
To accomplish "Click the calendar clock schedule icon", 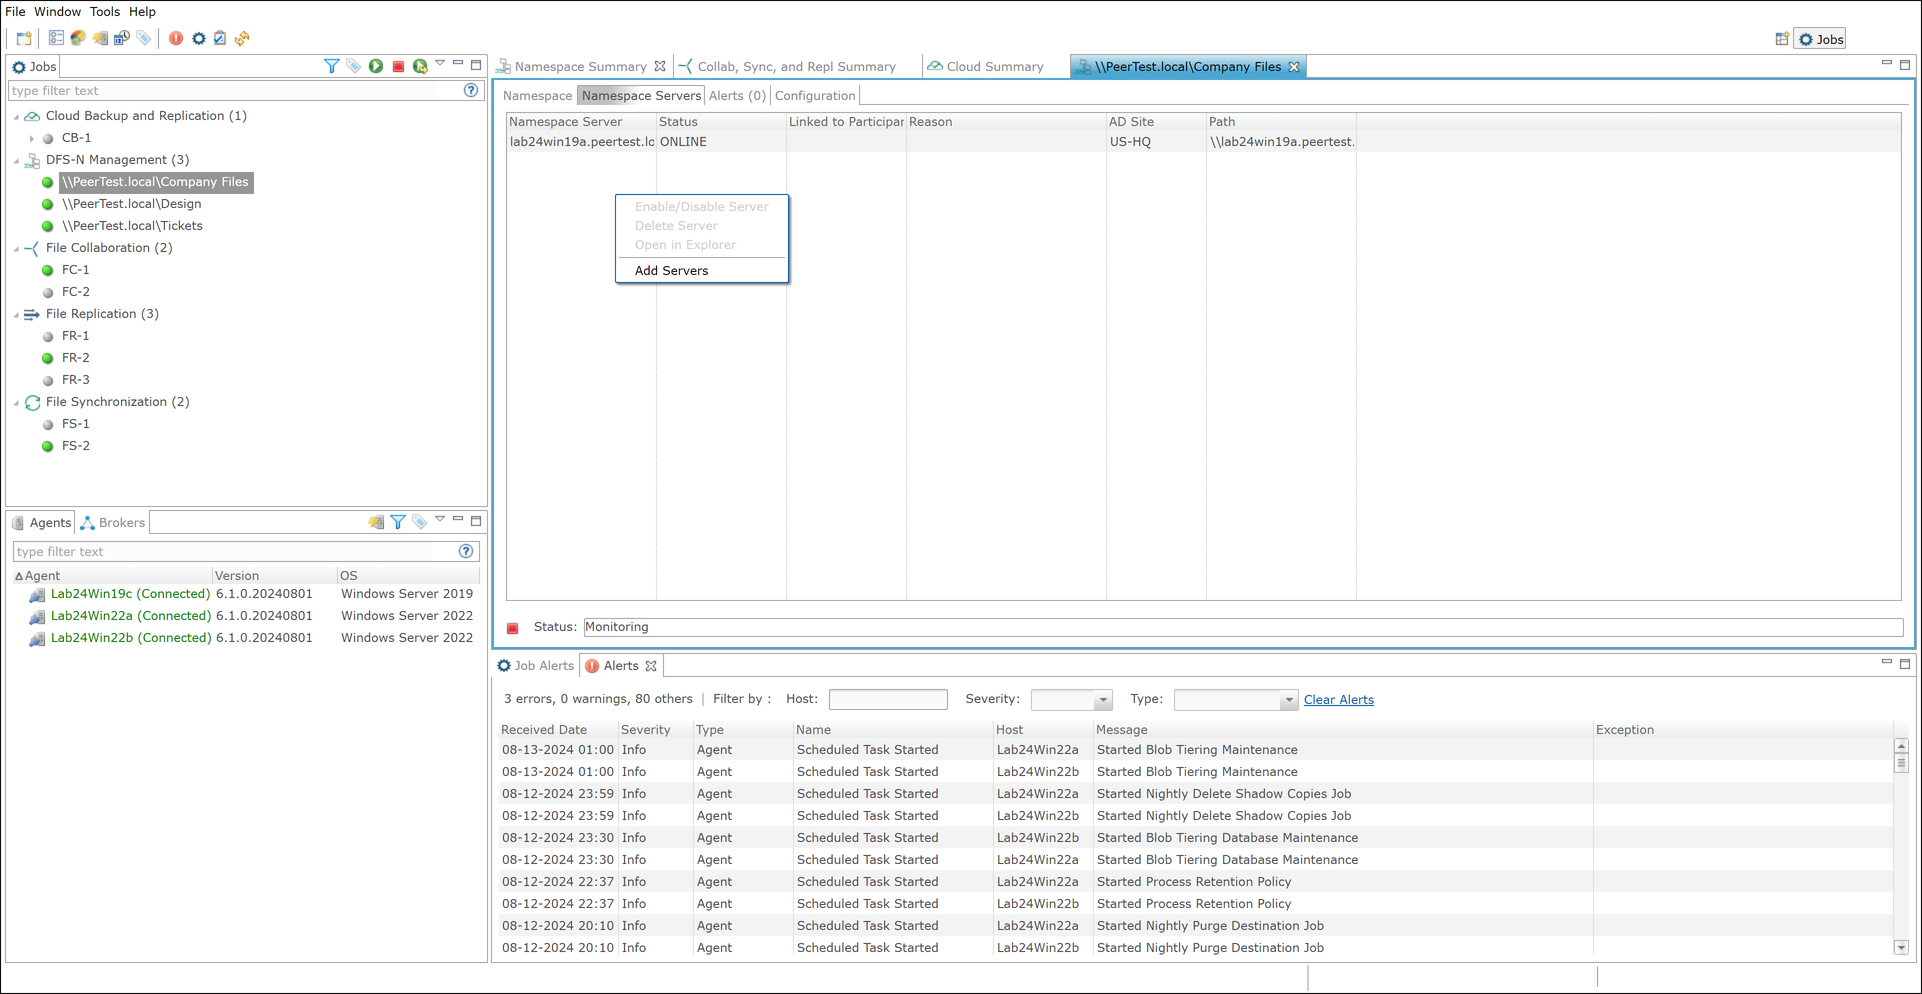I will click(x=122, y=38).
